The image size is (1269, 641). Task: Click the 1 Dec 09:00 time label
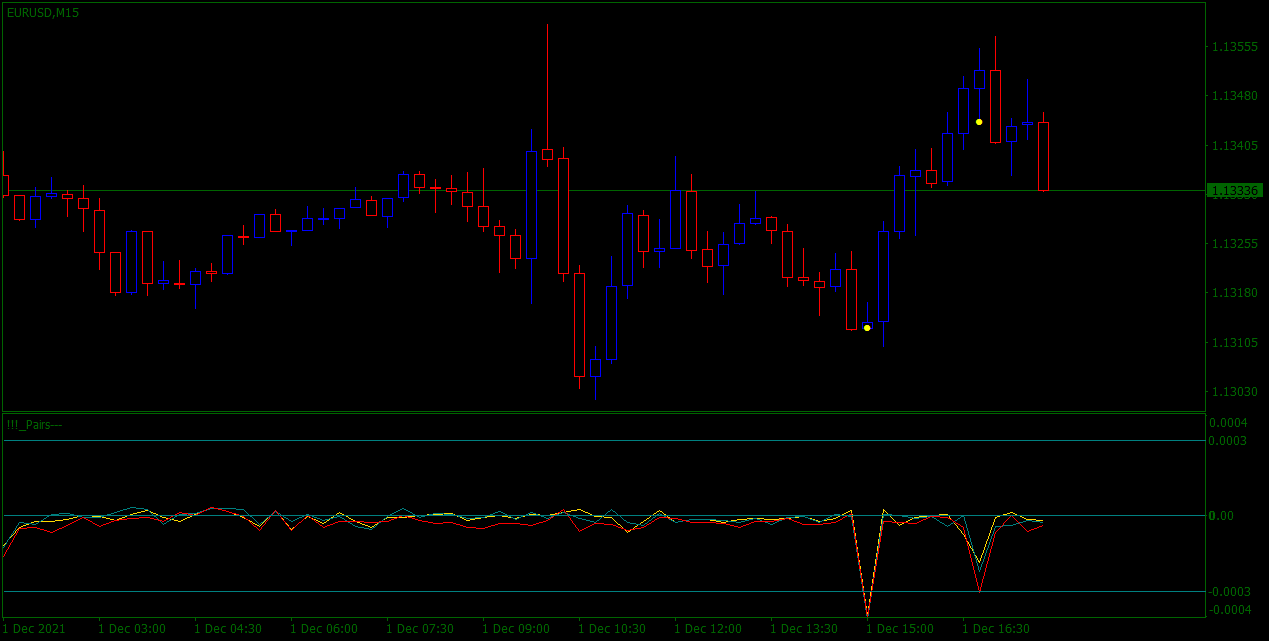[516, 629]
